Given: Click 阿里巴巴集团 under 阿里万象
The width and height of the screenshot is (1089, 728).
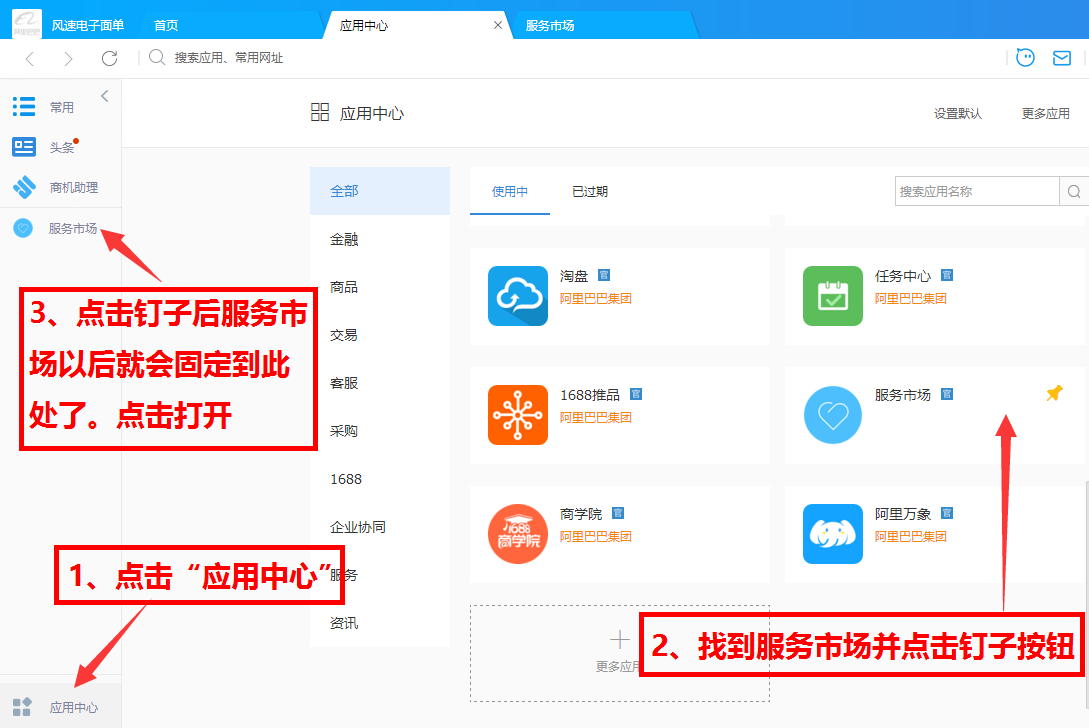Looking at the screenshot, I should (x=911, y=536).
